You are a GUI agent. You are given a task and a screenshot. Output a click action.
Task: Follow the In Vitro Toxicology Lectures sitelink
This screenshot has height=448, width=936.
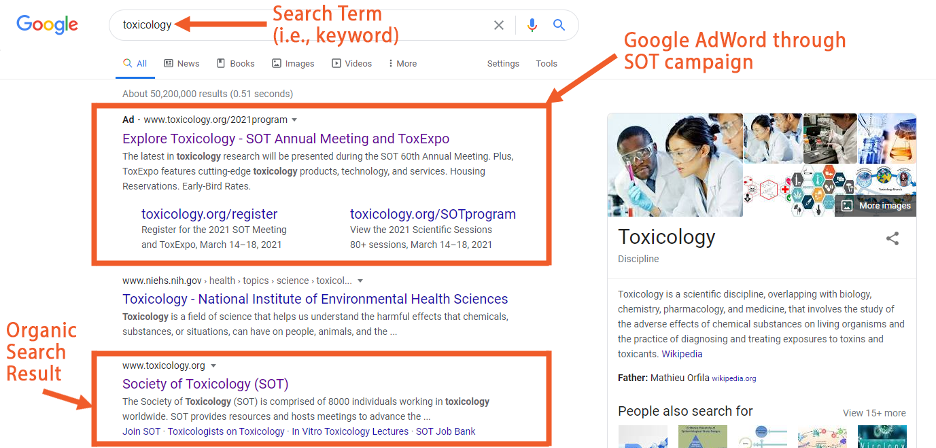pyautogui.click(x=350, y=431)
